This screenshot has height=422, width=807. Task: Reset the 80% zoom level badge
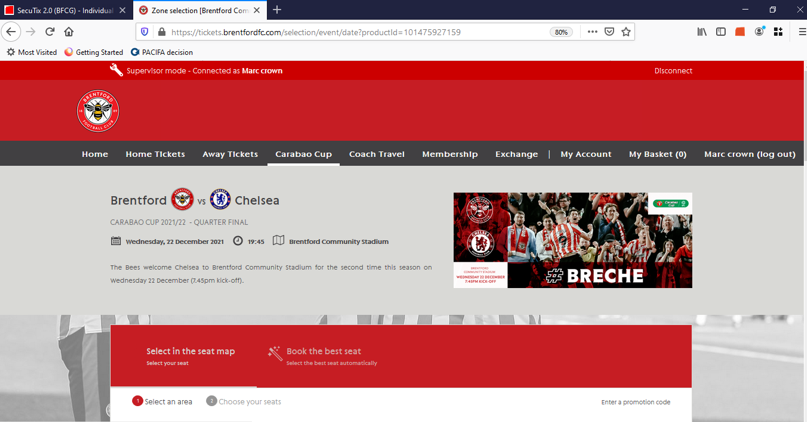coord(561,32)
